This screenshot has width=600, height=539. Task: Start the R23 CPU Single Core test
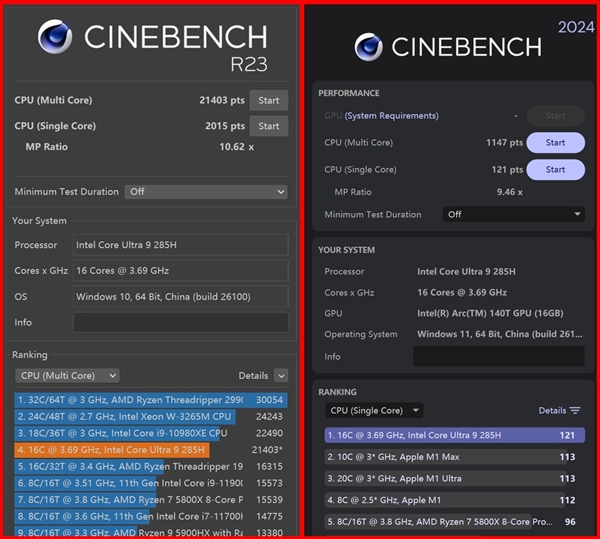tap(268, 126)
